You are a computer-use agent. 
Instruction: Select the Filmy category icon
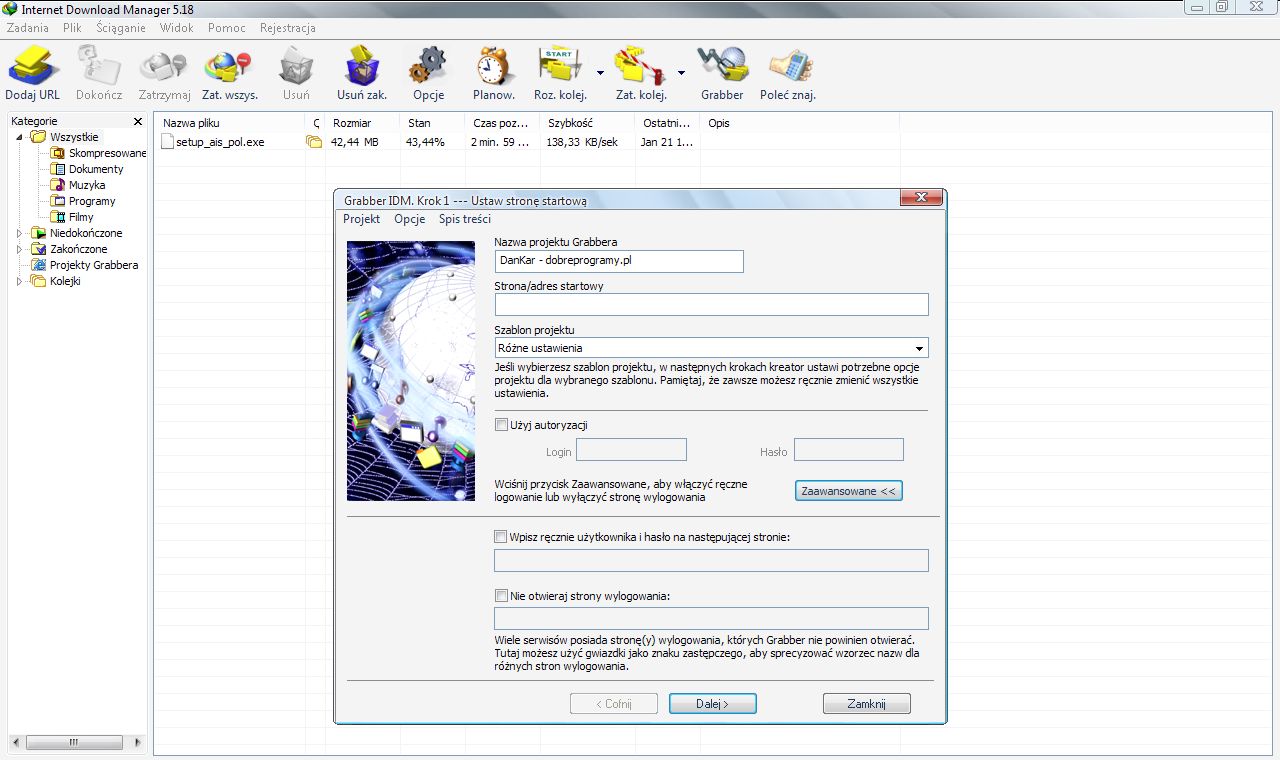(57, 217)
